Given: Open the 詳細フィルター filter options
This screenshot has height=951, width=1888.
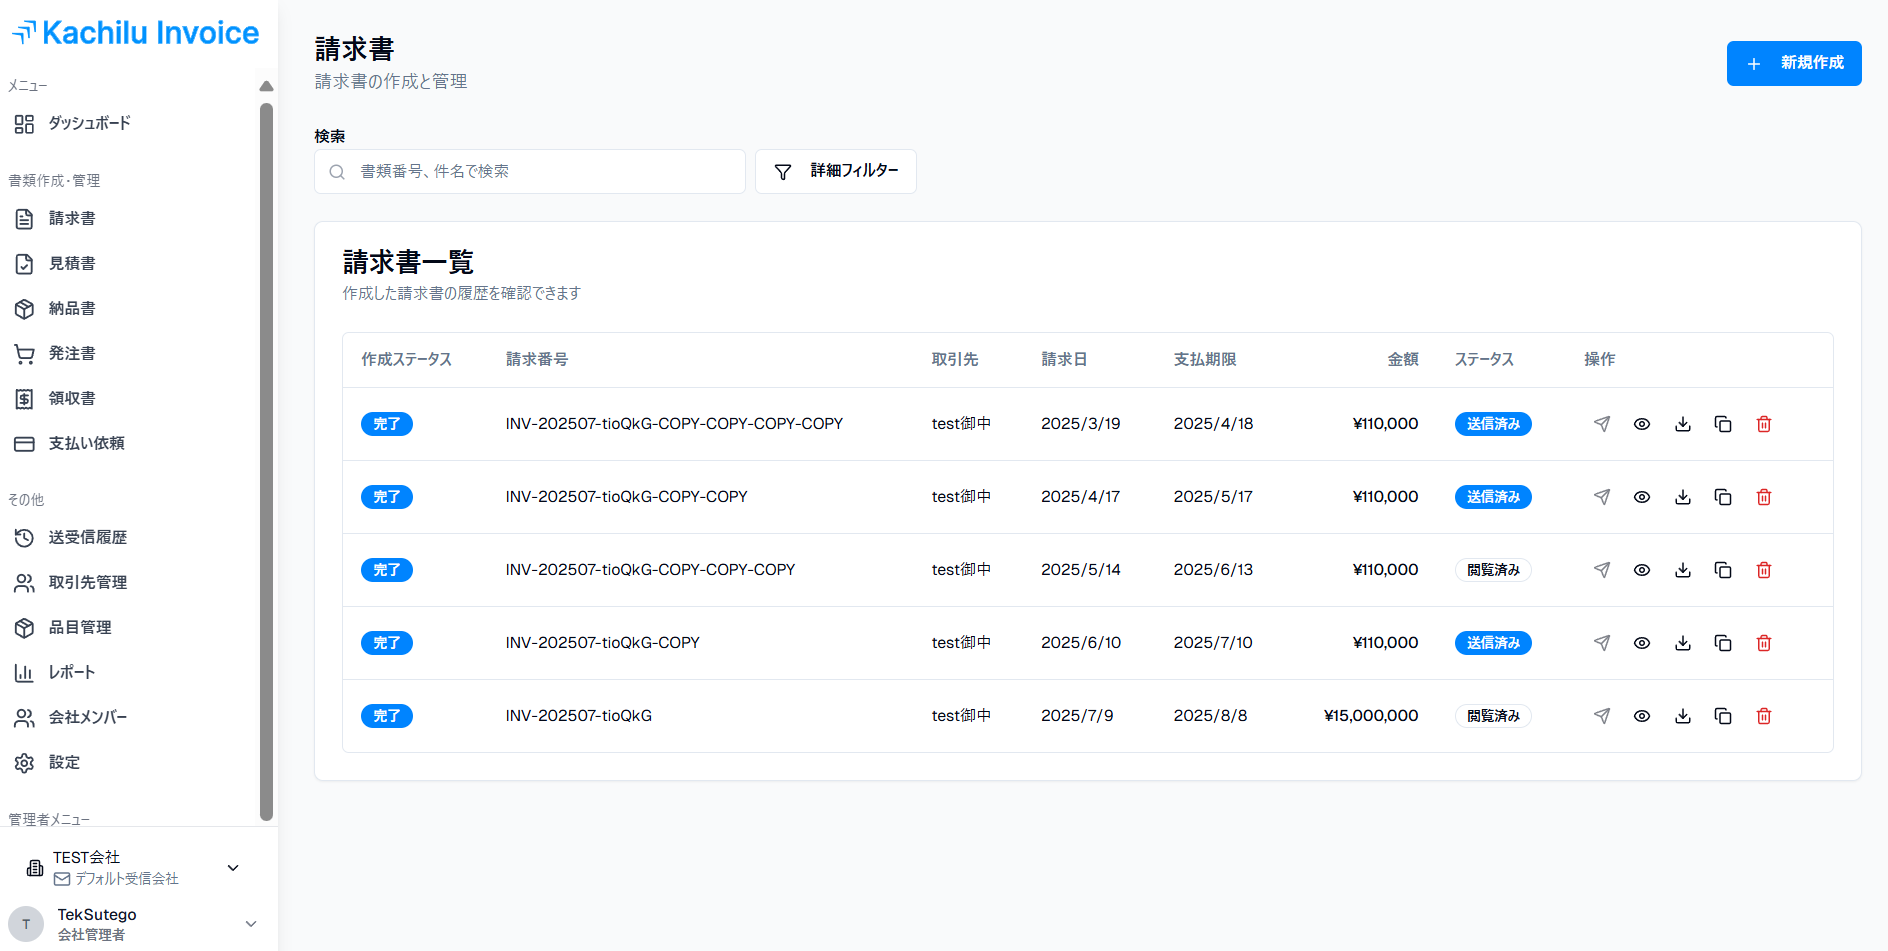Looking at the screenshot, I should [x=835, y=171].
